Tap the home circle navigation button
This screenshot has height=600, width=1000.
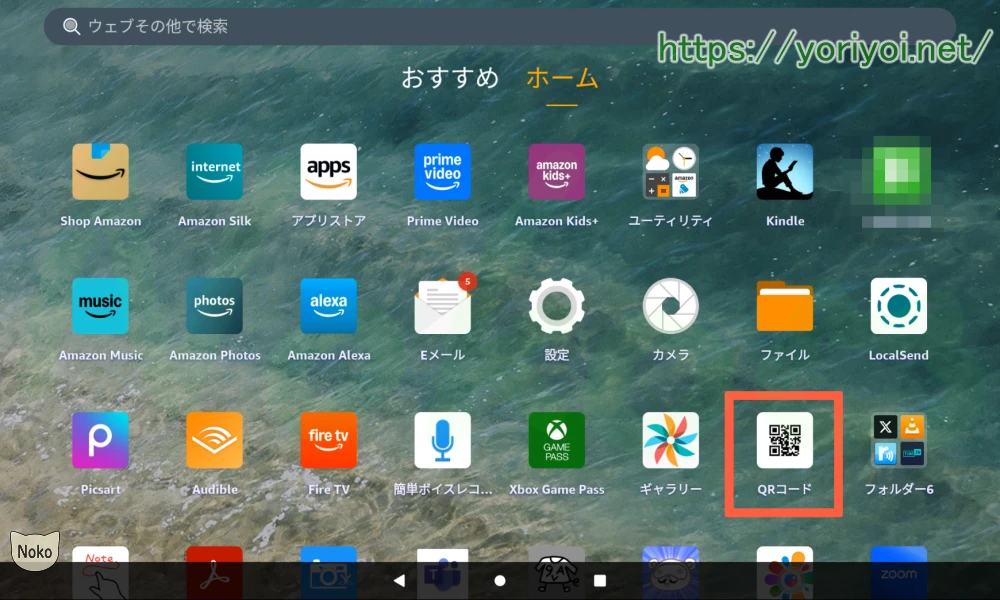[x=500, y=580]
